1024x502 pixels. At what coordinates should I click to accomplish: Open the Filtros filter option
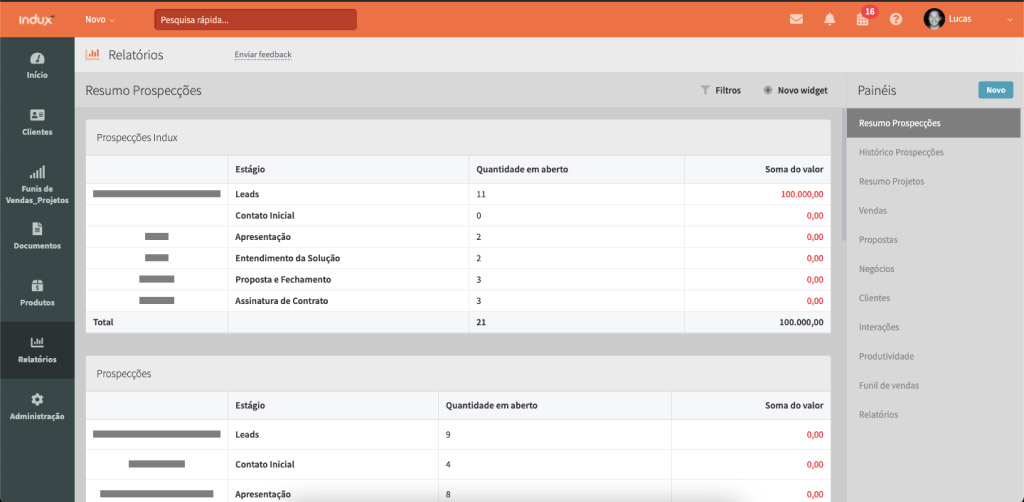(x=721, y=90)
